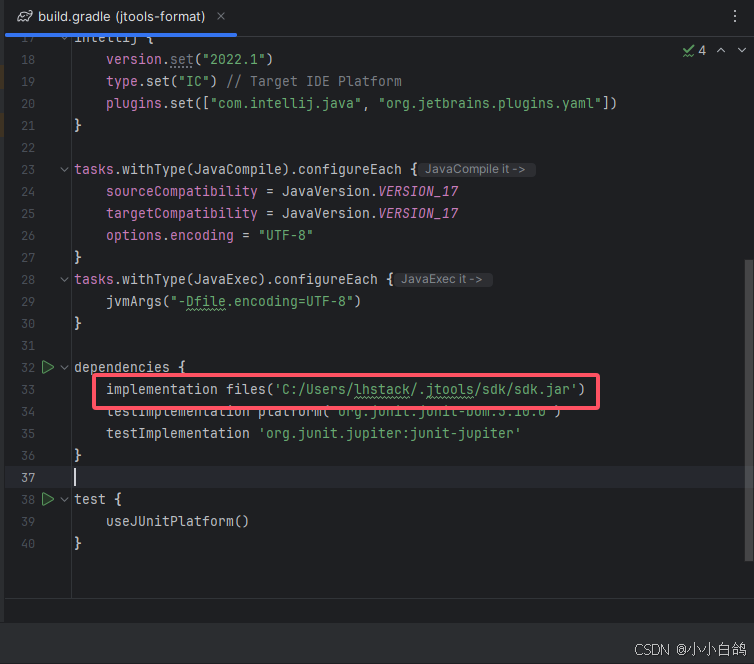
Task: Click jvmArgs on line 29
Action: click(x=134, y=301)
